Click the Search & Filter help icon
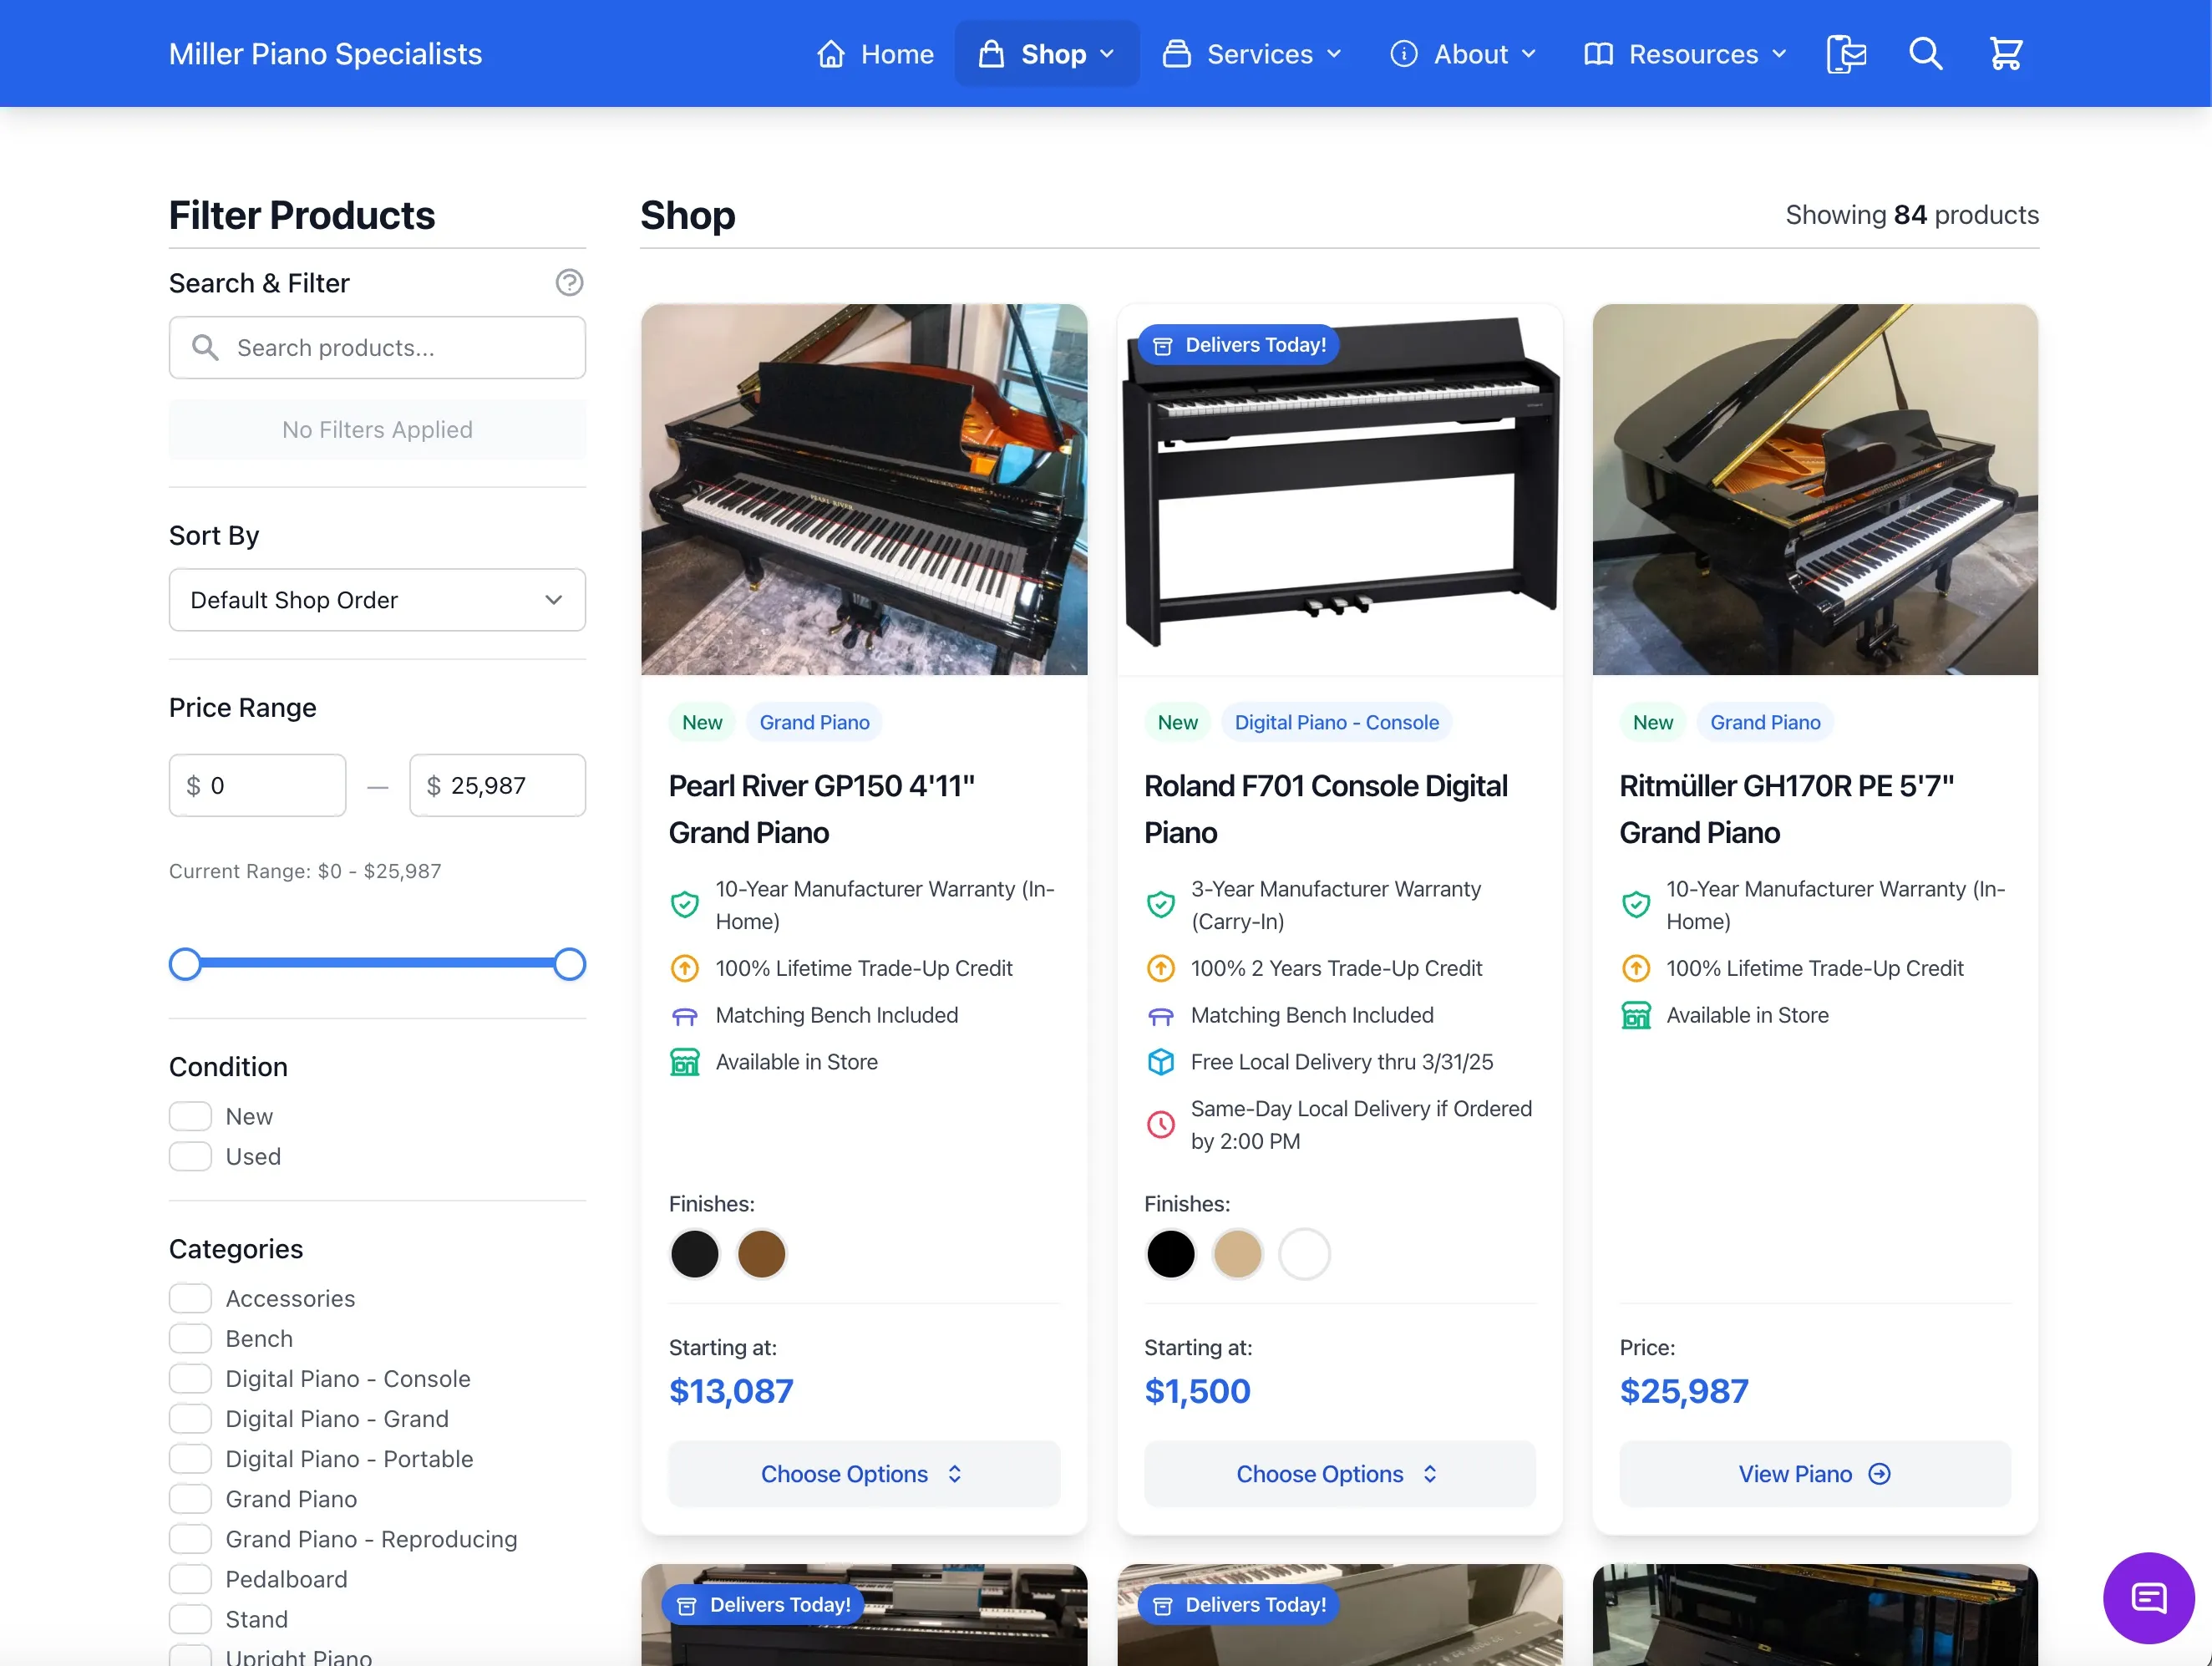This screenshot has width=2212, height=1666. pos(569,283)
